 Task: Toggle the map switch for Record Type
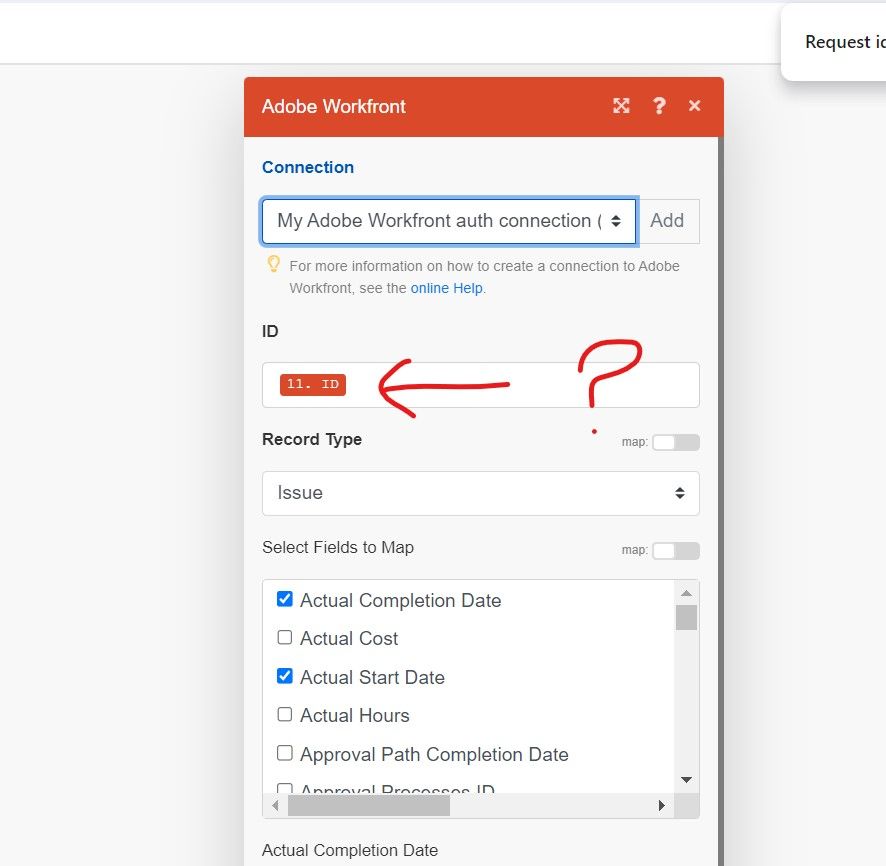click(x=675, y=442)
